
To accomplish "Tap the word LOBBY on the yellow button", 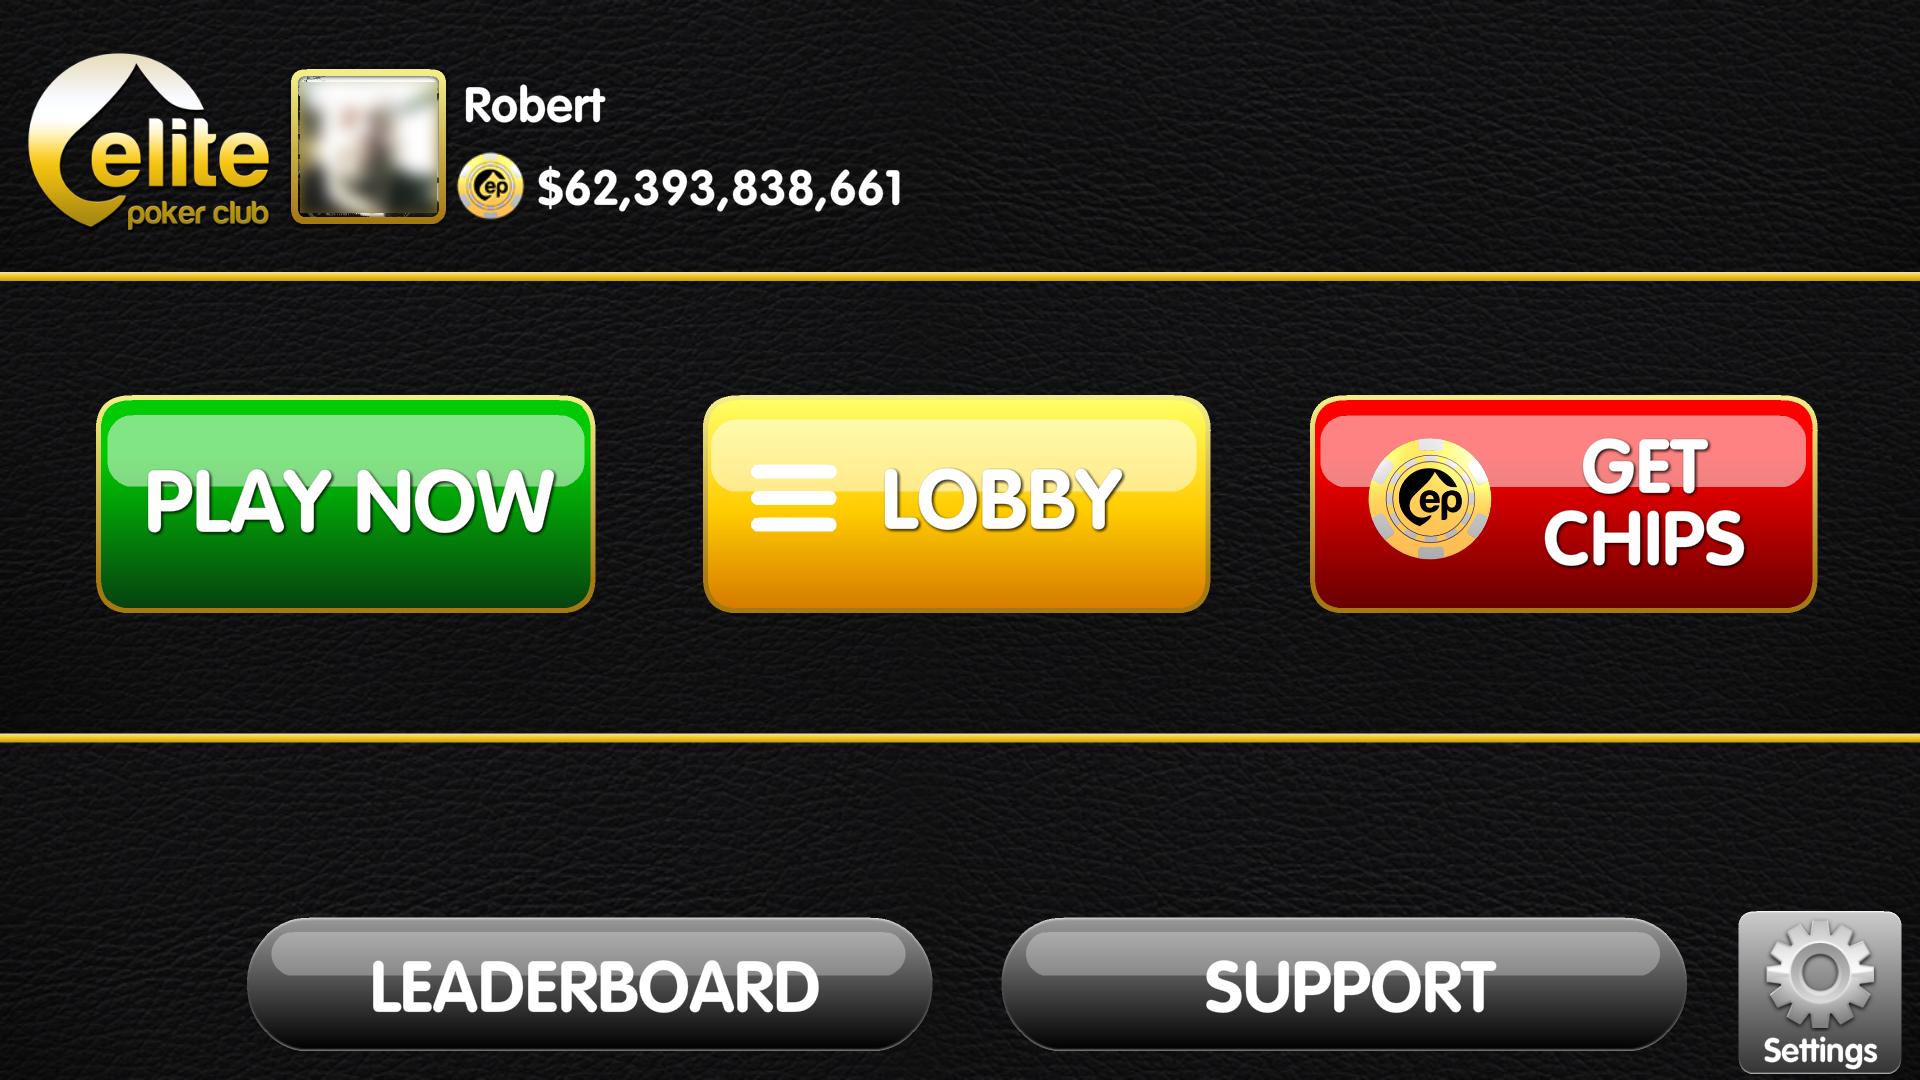I will [x=1001, y=499].
